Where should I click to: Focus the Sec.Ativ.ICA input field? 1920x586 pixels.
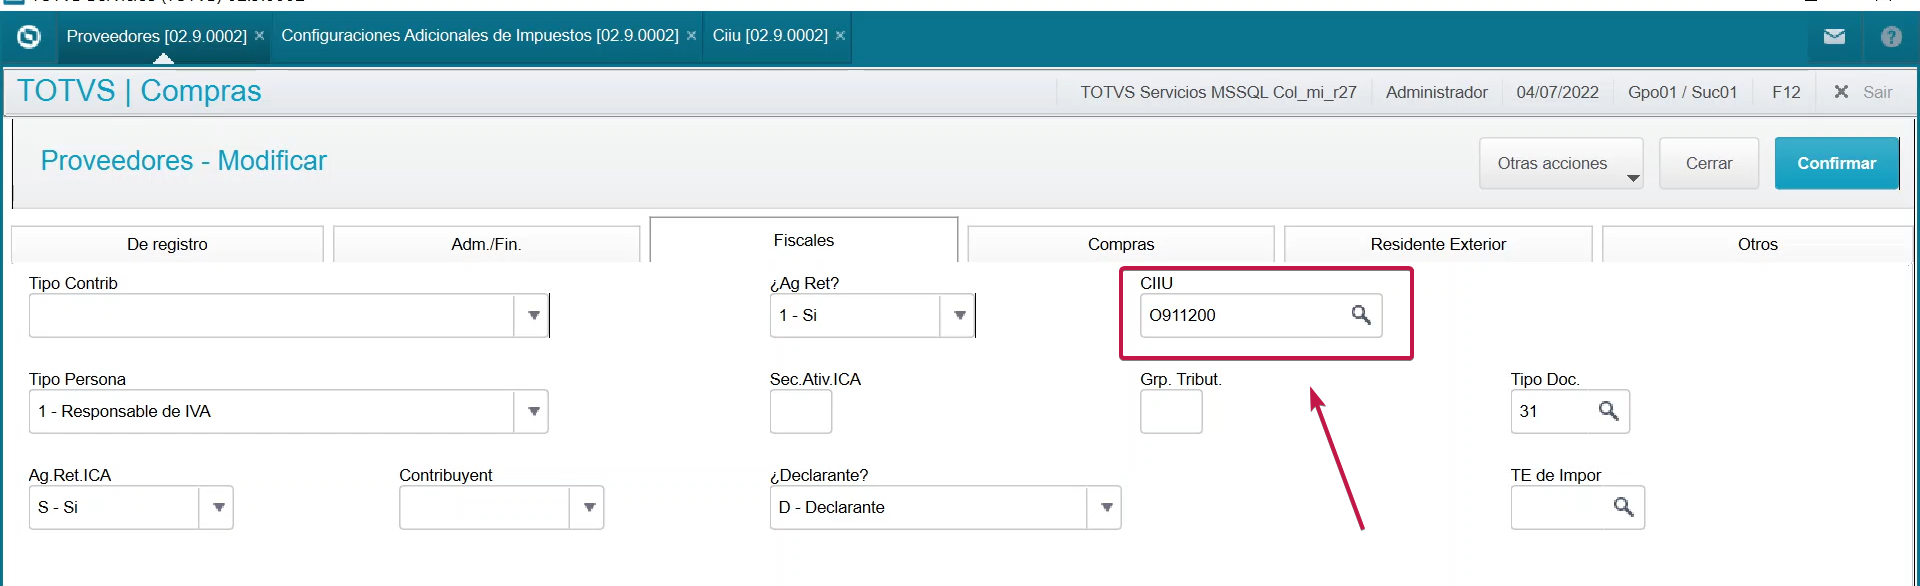point(801,411)
